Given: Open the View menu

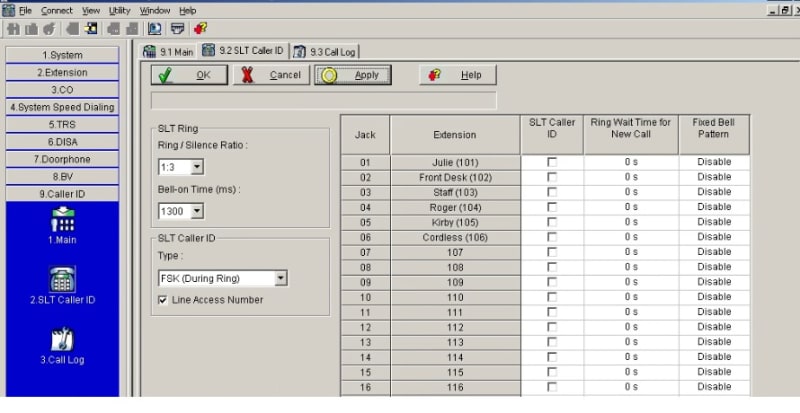Looking at the screenshot, I should click(x=91, y=10).
